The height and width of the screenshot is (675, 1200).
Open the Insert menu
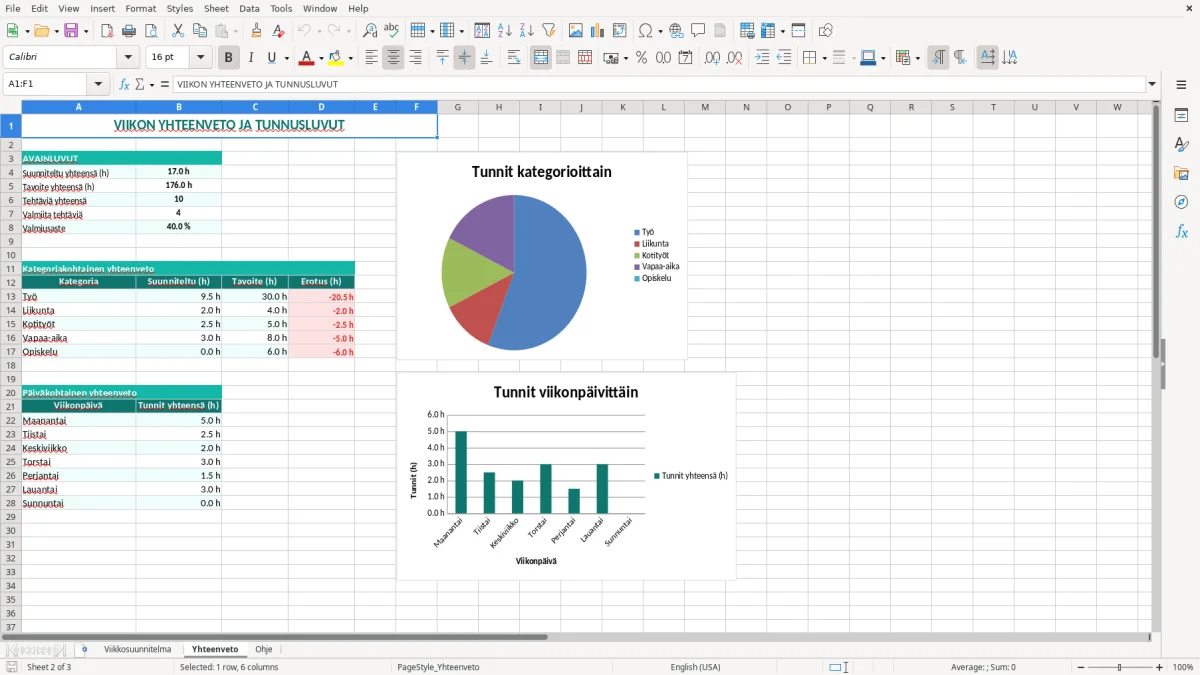(102, 8)
